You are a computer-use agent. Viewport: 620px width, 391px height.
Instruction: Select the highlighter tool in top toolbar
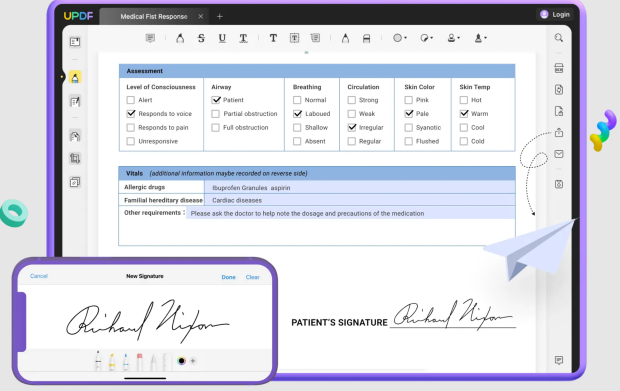point(180,38)
